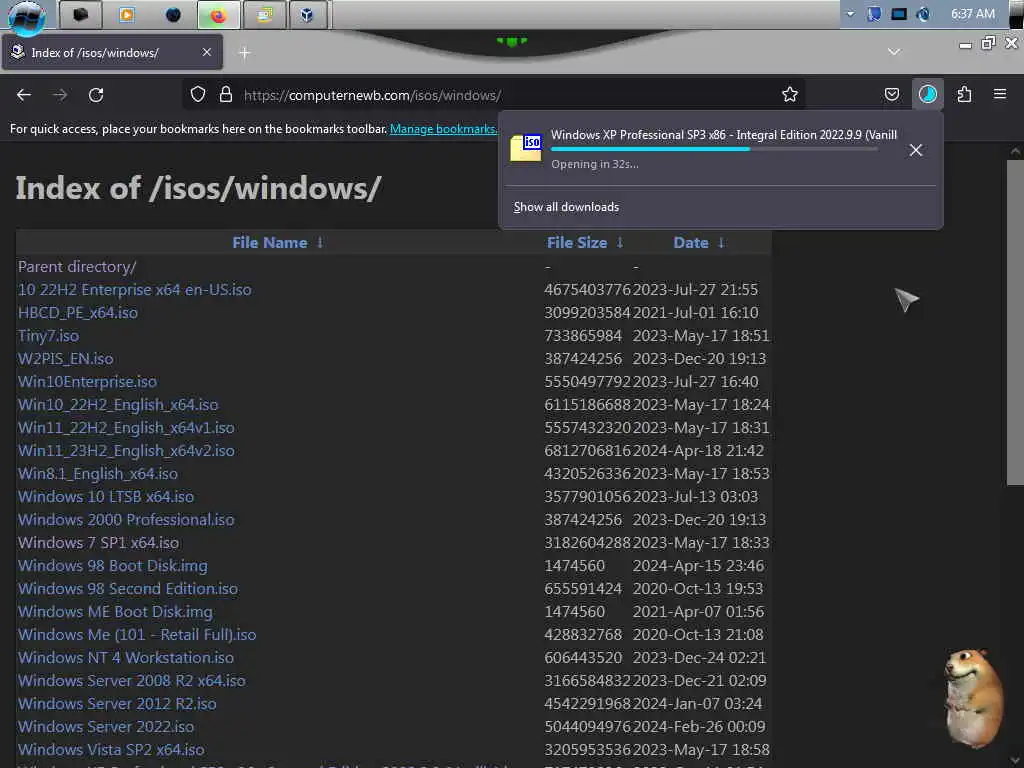This screenshot has width=1024, height=768.
Task: Download Windows 2000 Professional.iso
Action: [x=126, y=519]
